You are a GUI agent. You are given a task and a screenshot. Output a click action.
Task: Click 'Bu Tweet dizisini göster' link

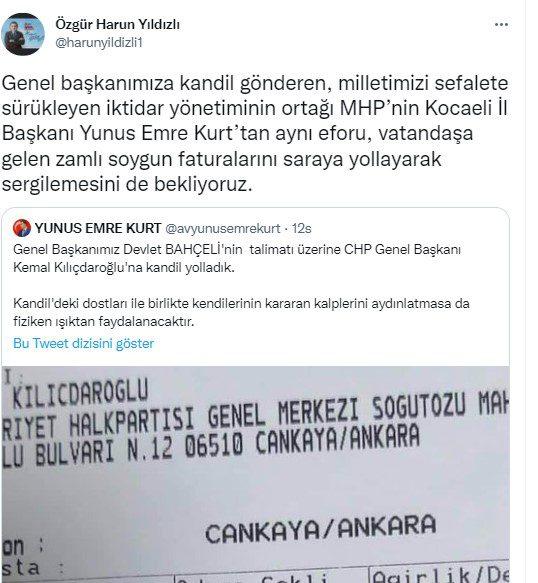84,343
